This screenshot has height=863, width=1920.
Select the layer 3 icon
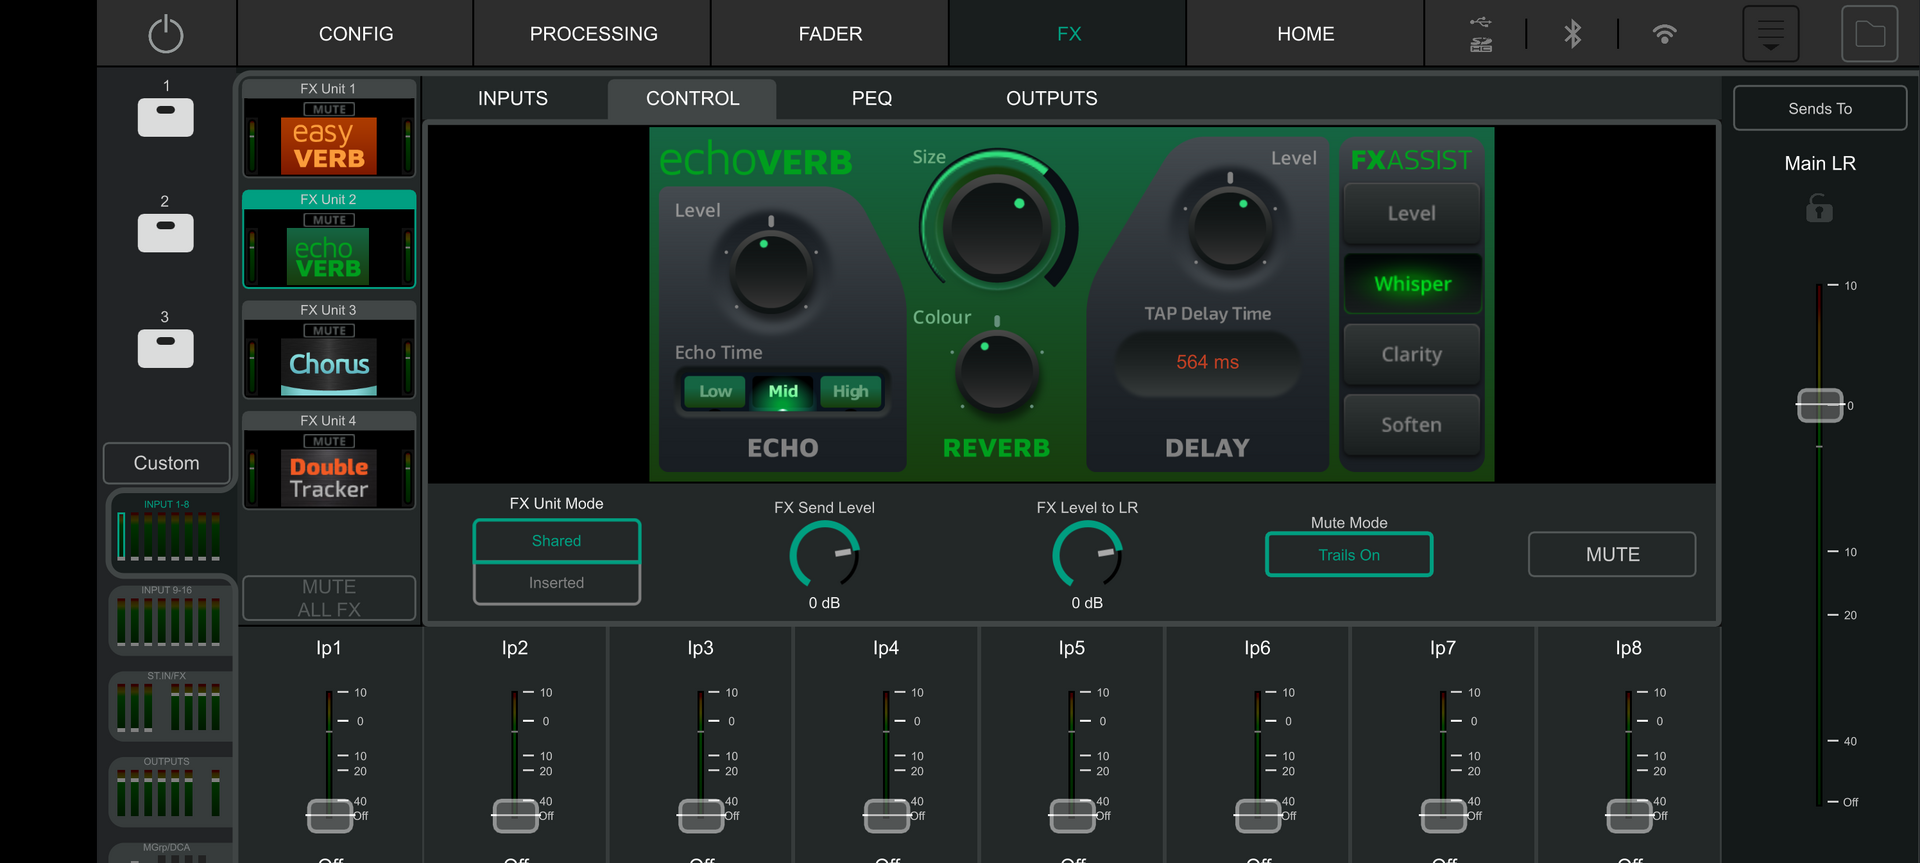166,348
